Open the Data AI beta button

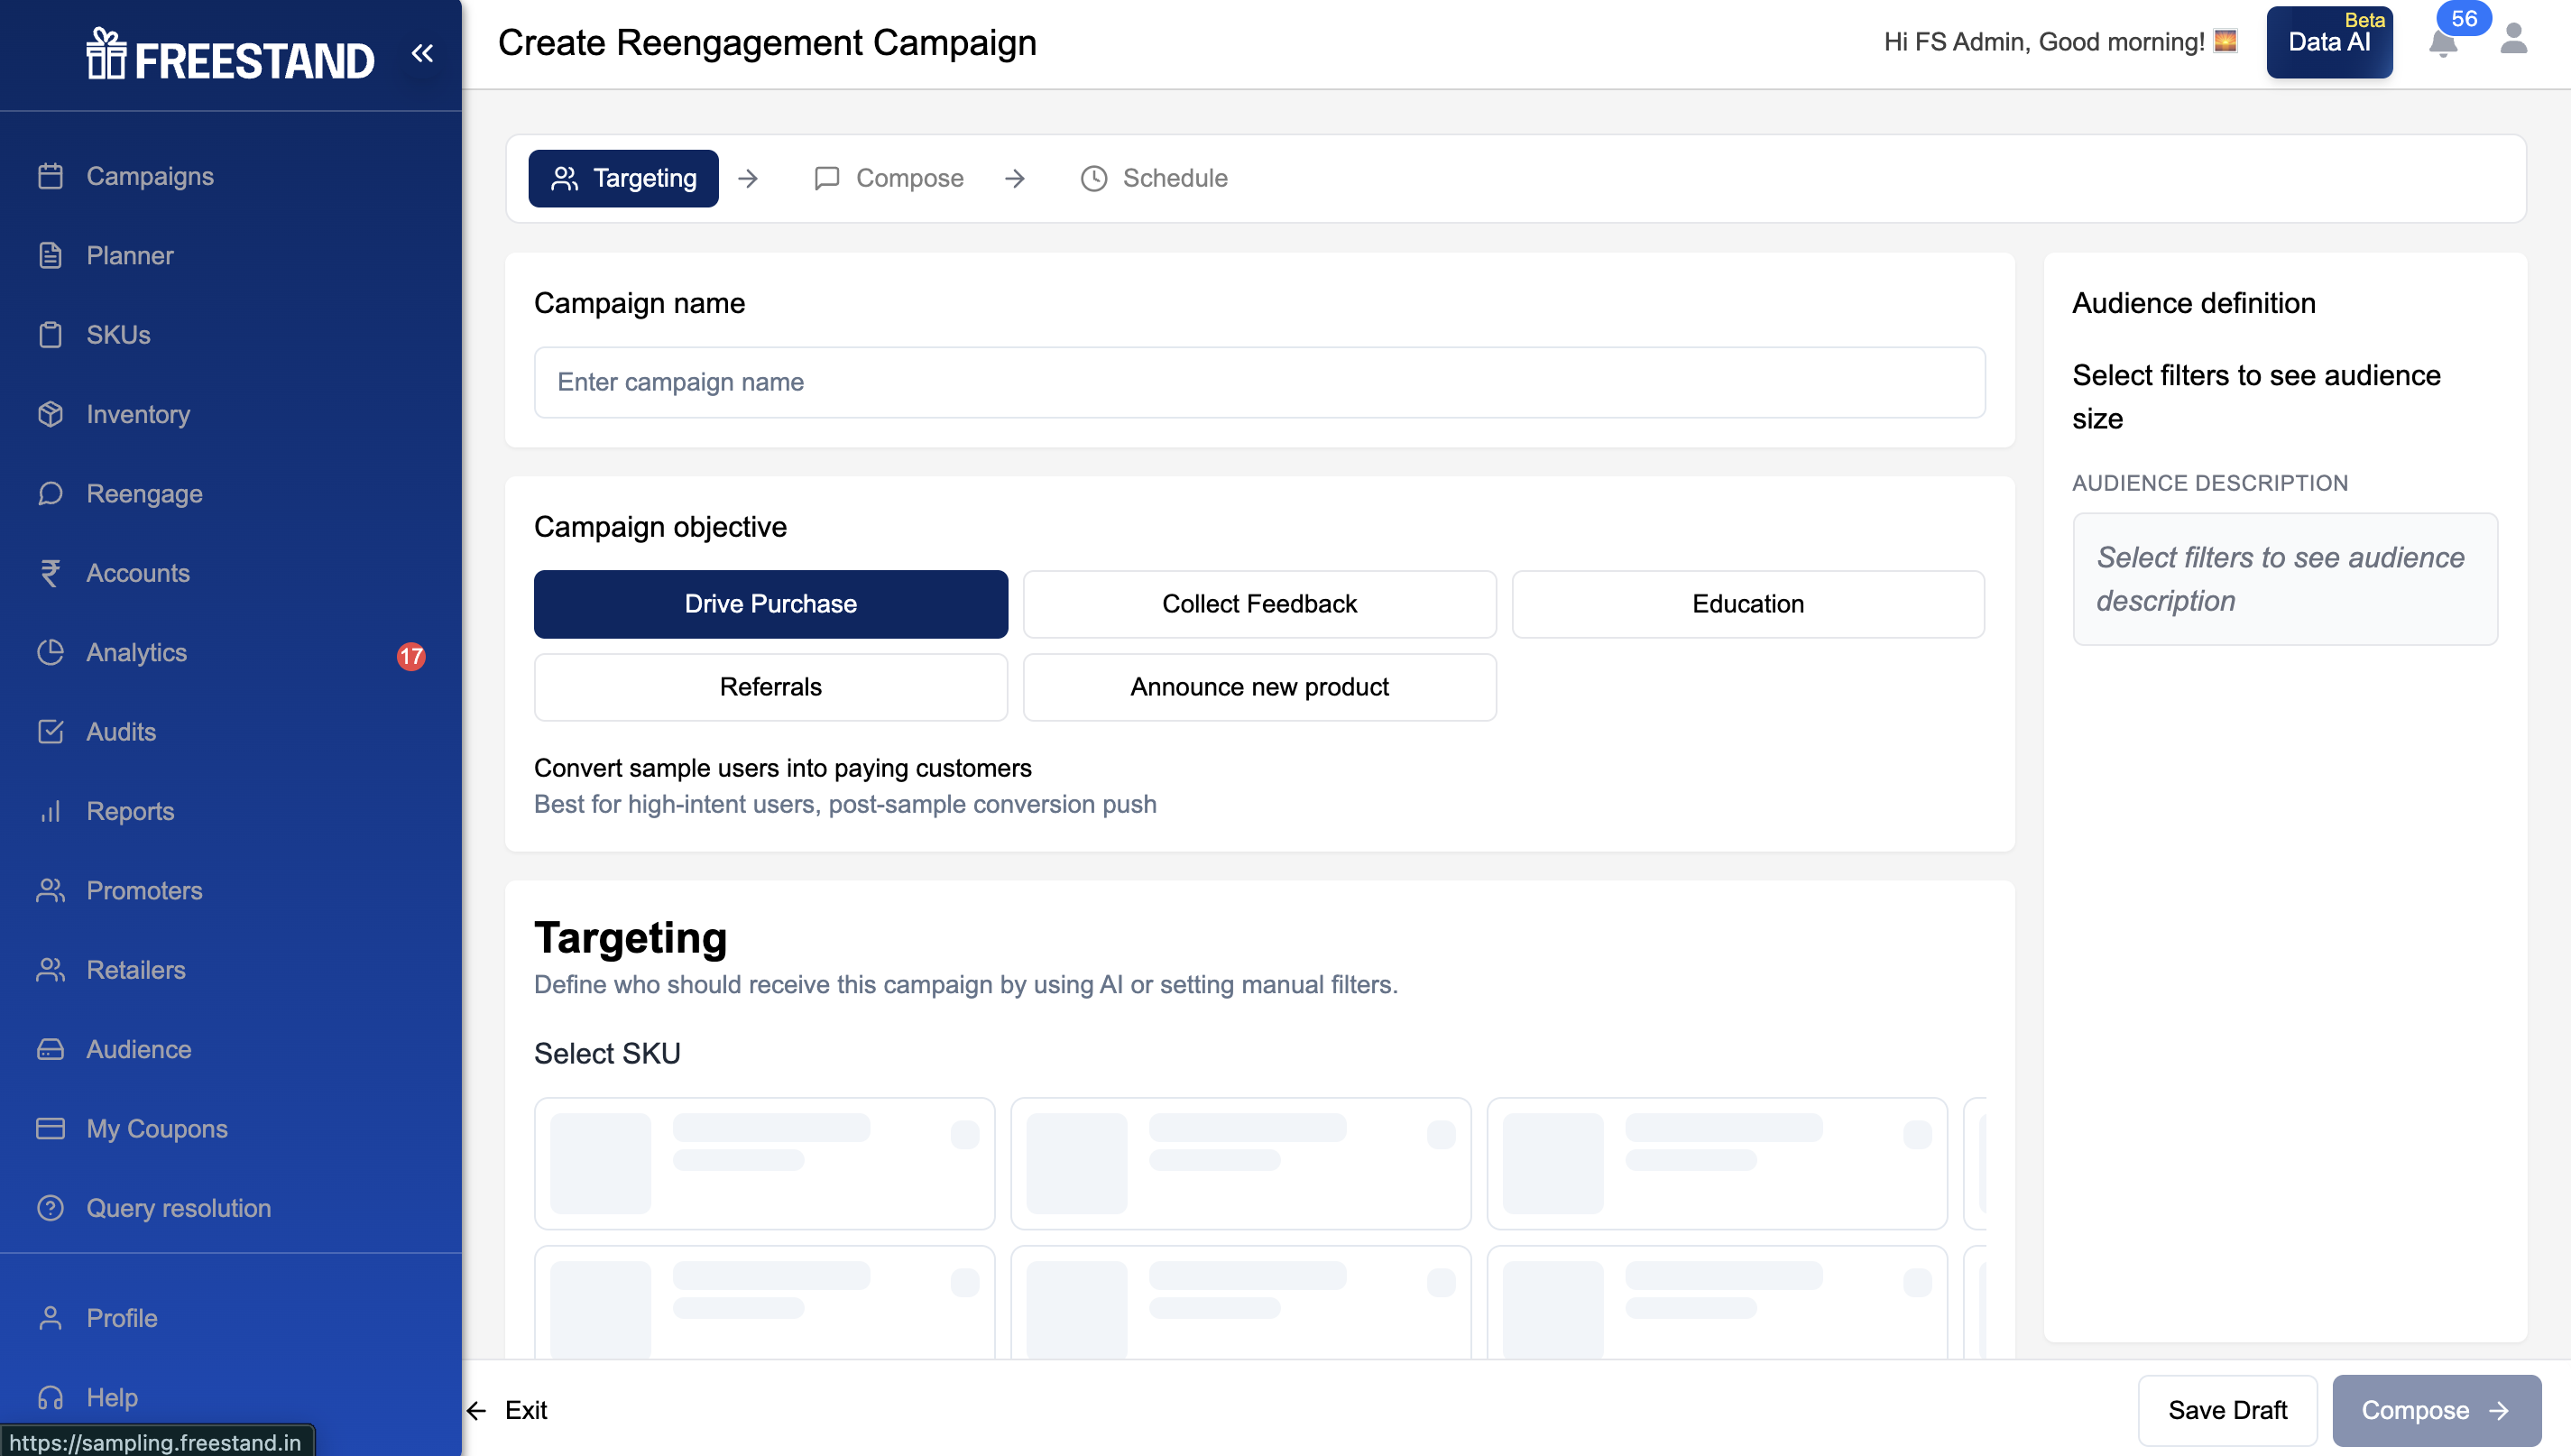pos(2328,42)
